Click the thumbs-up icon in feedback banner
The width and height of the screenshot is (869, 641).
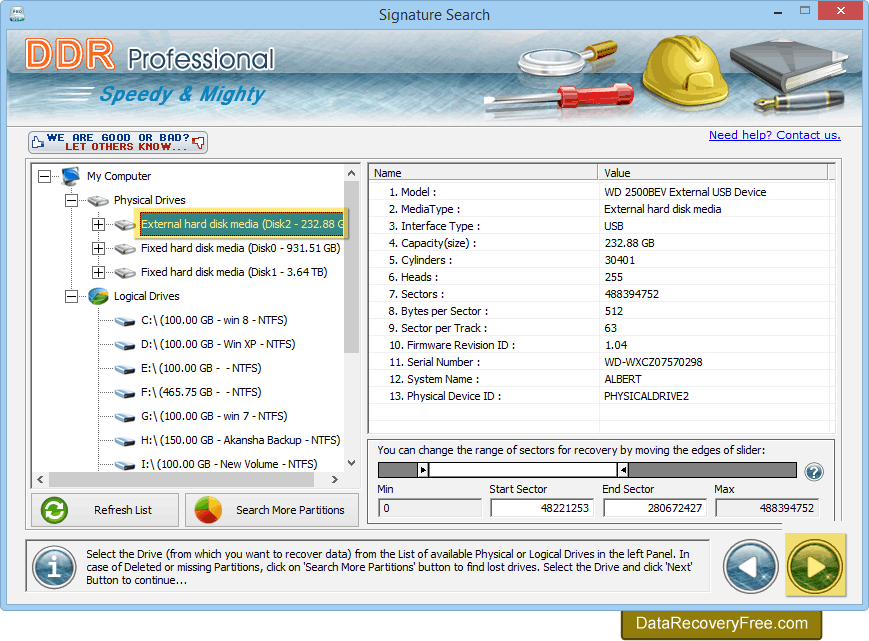[x=38, y=142]
